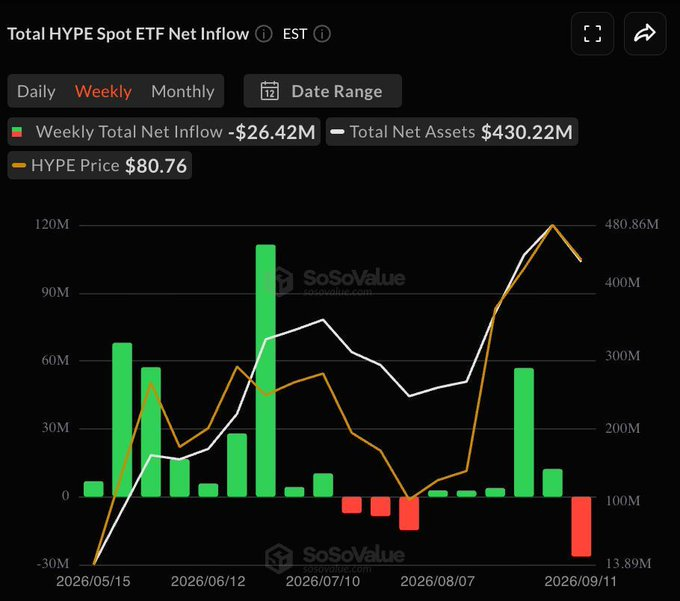This screenshot has width=680, height=601.
Task: Click the $80.76 HYPE price value
Action: tap(156, 166)
